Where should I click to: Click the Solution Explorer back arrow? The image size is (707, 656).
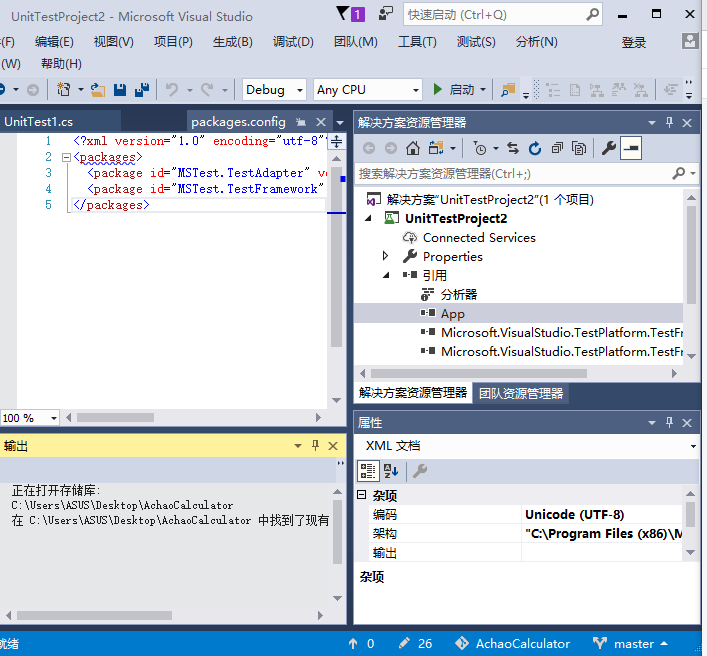click(x=369, y=148)
